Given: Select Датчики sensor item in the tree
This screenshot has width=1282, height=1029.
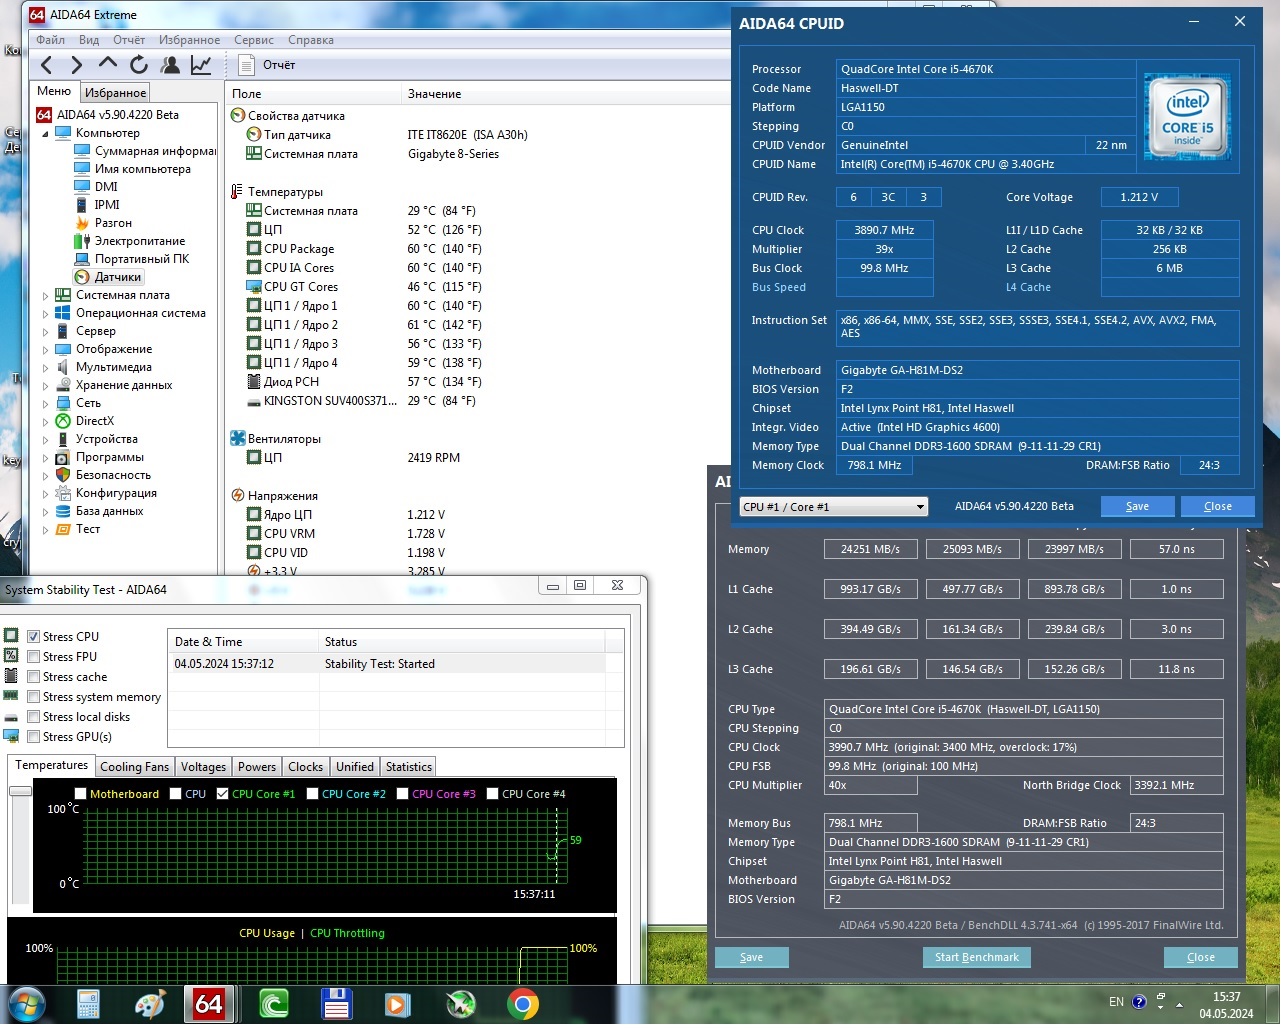Looking at the screenshot, I should (109, 277).
